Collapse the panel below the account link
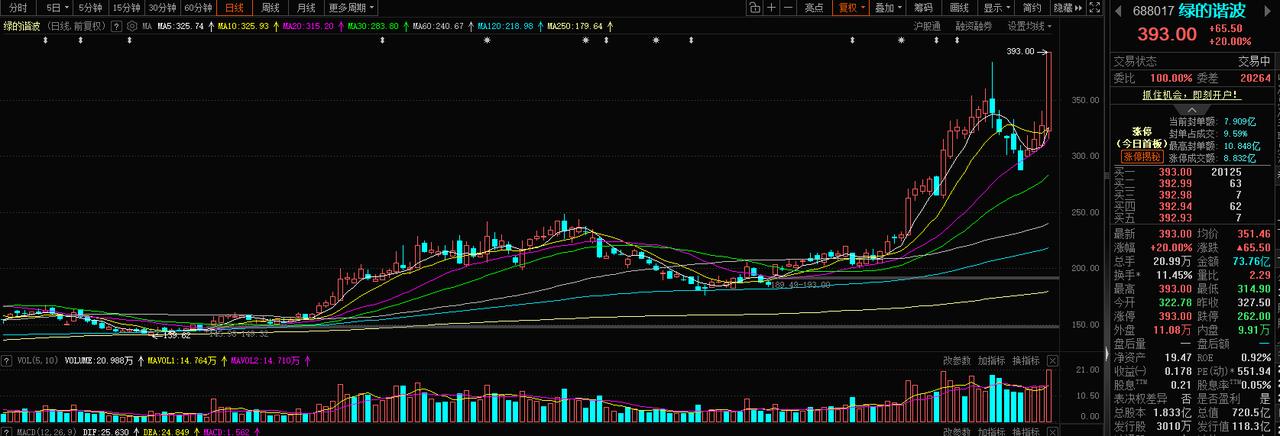Screen dimensions: 1280x436 [x=1191, y=108]
